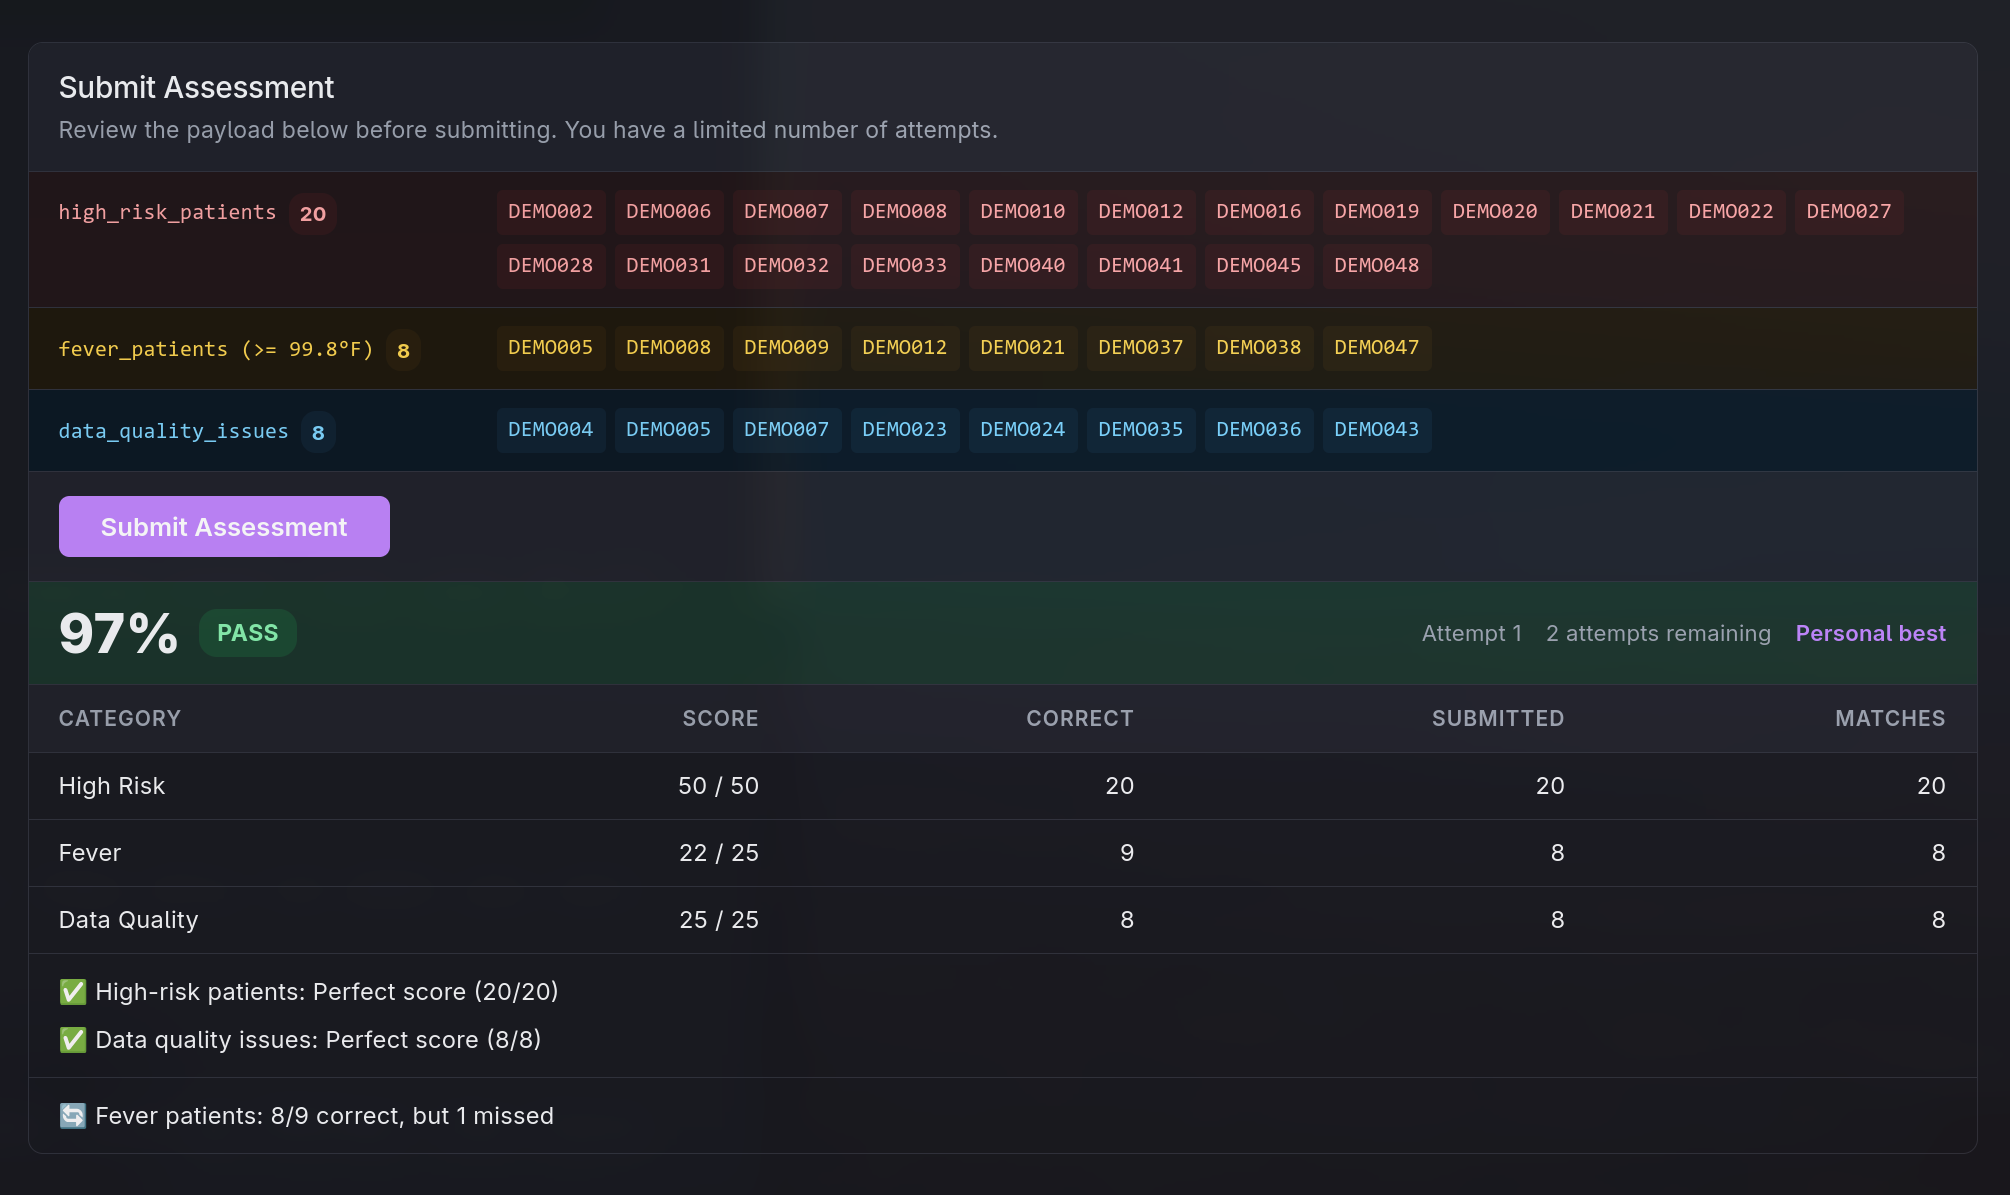Click the fever_patients count badge
Screen dimensions: 2010x1195
point(403,351)
